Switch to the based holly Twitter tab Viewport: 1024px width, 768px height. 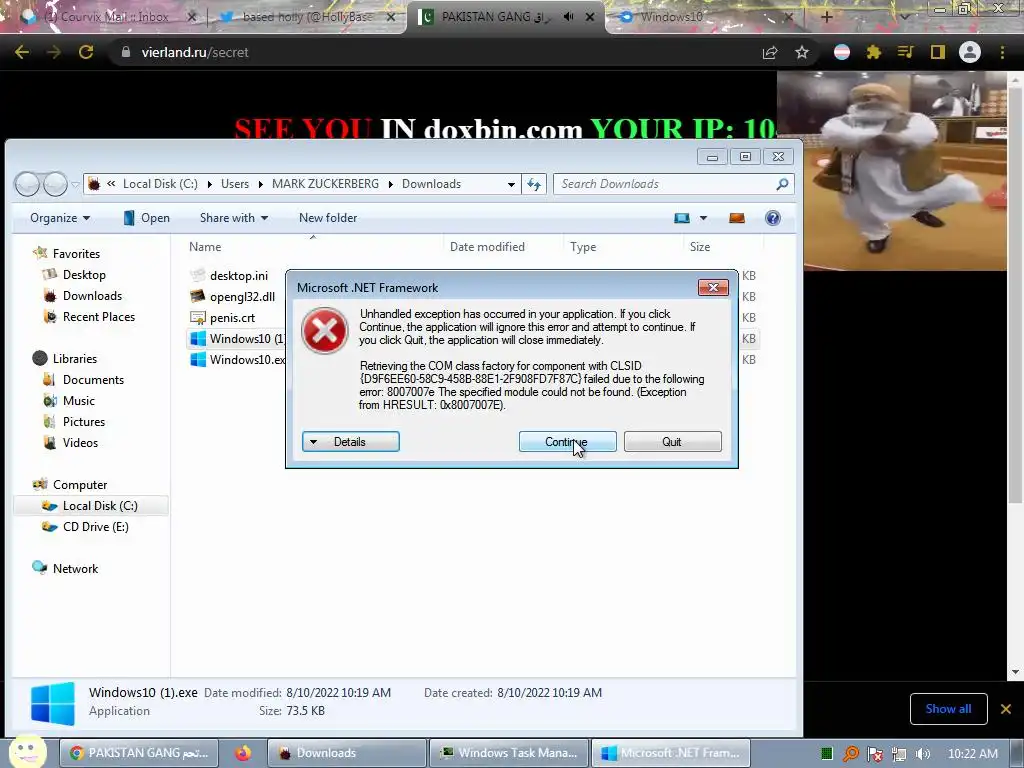[x=307, y=17]
